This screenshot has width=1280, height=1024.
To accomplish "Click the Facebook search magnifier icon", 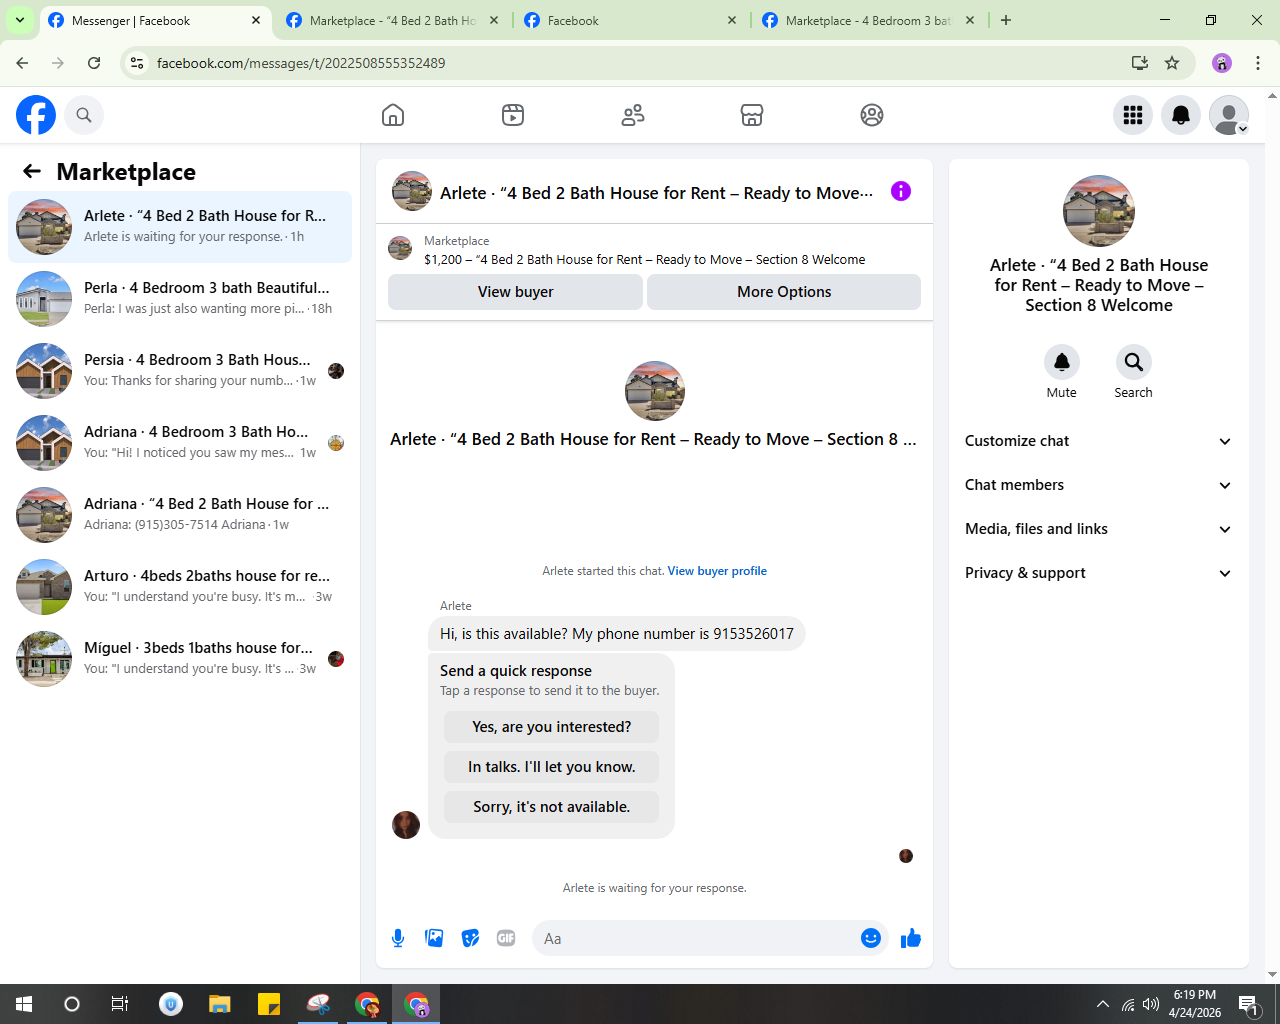I will click(84, 115).
